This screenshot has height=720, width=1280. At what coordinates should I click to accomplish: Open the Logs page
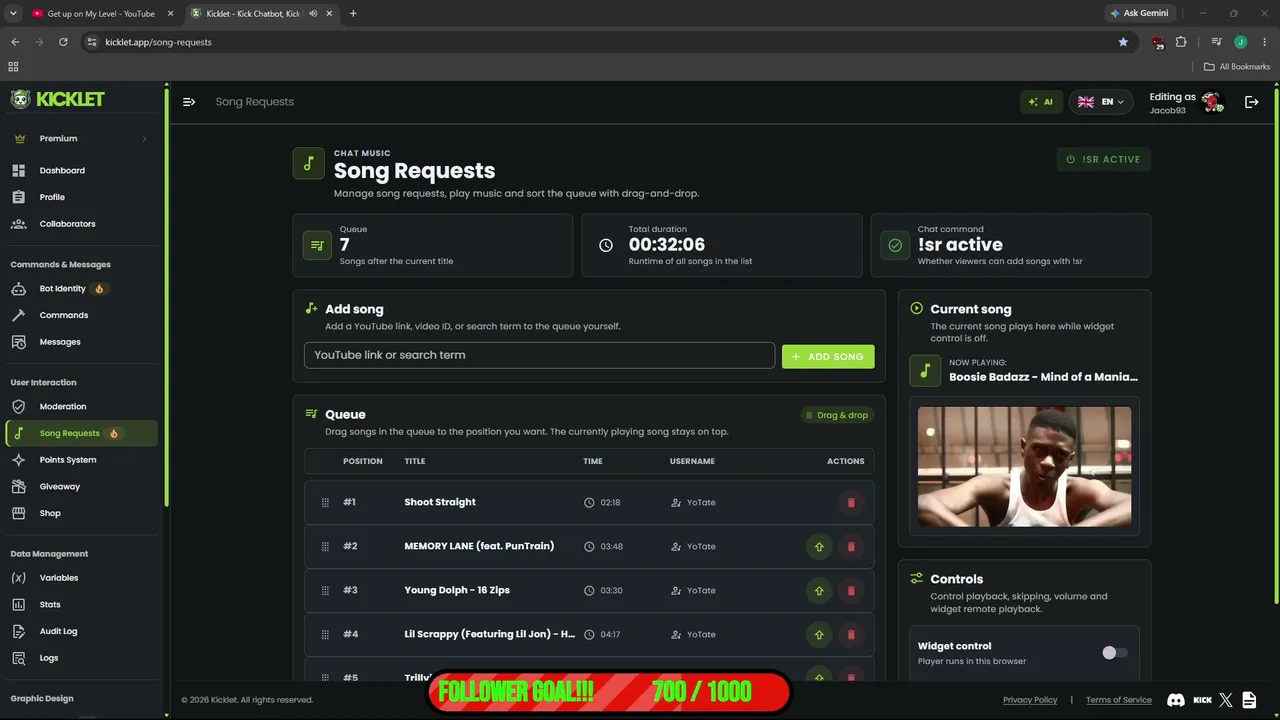click(x=49, y=658)
